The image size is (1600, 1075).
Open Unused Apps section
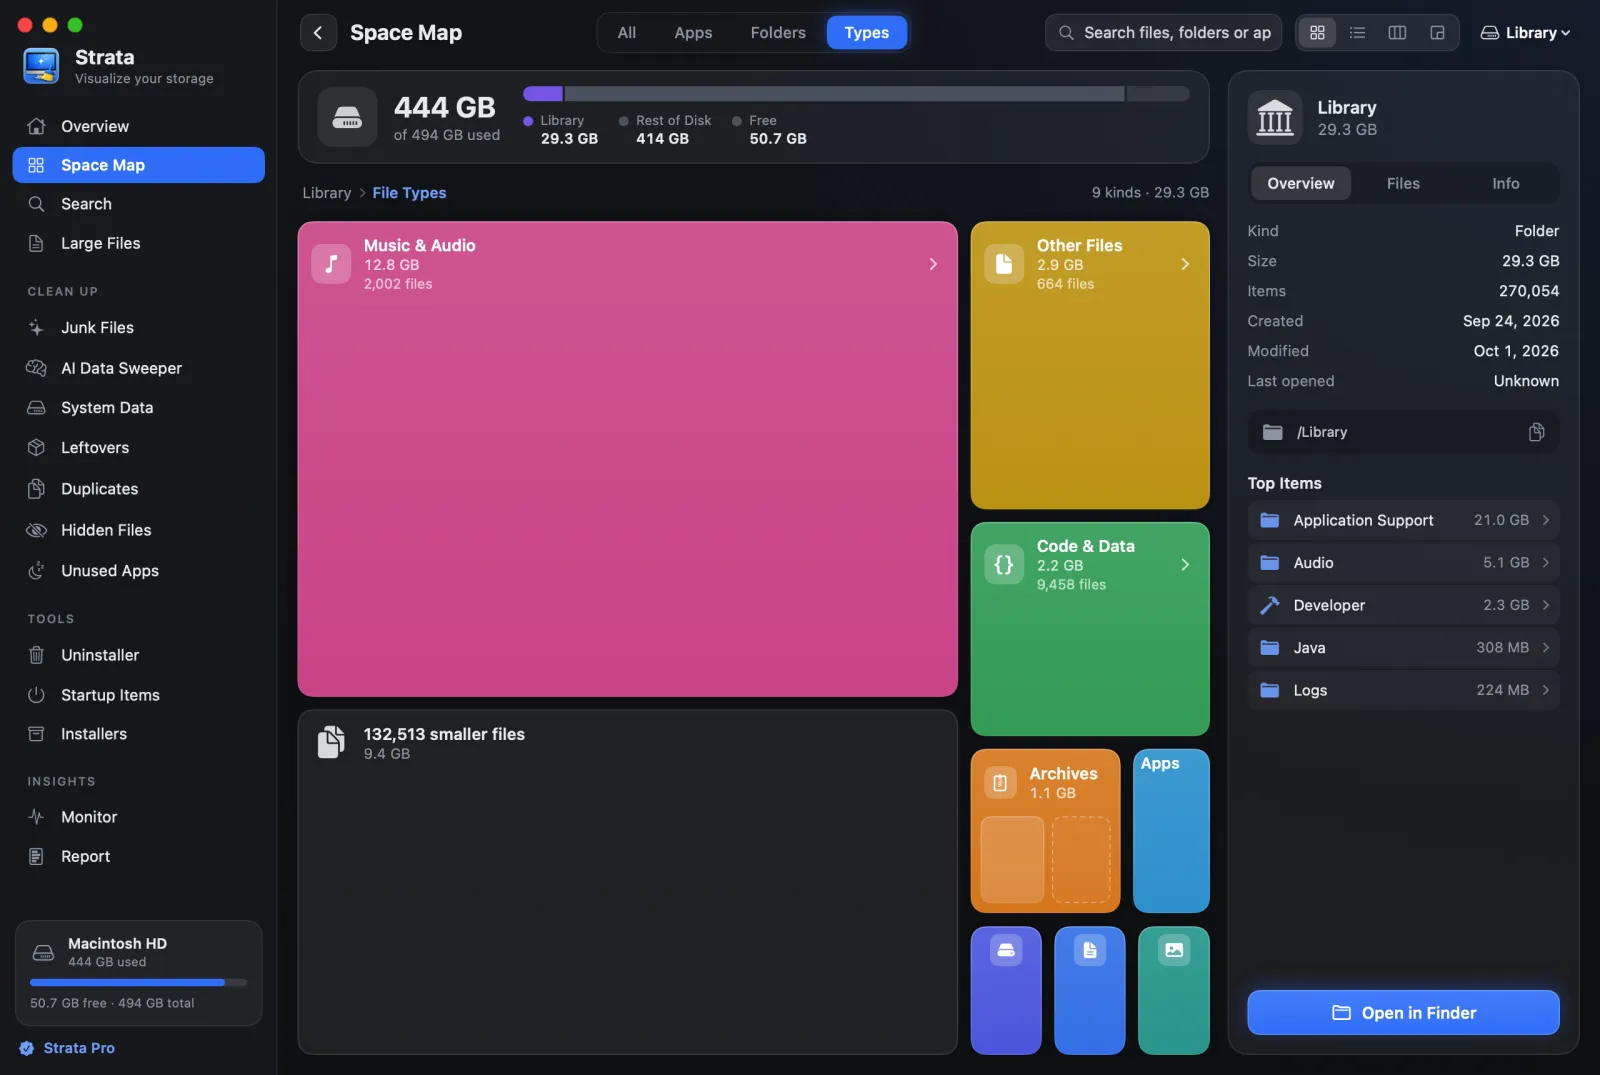click(x=138, y=571)
